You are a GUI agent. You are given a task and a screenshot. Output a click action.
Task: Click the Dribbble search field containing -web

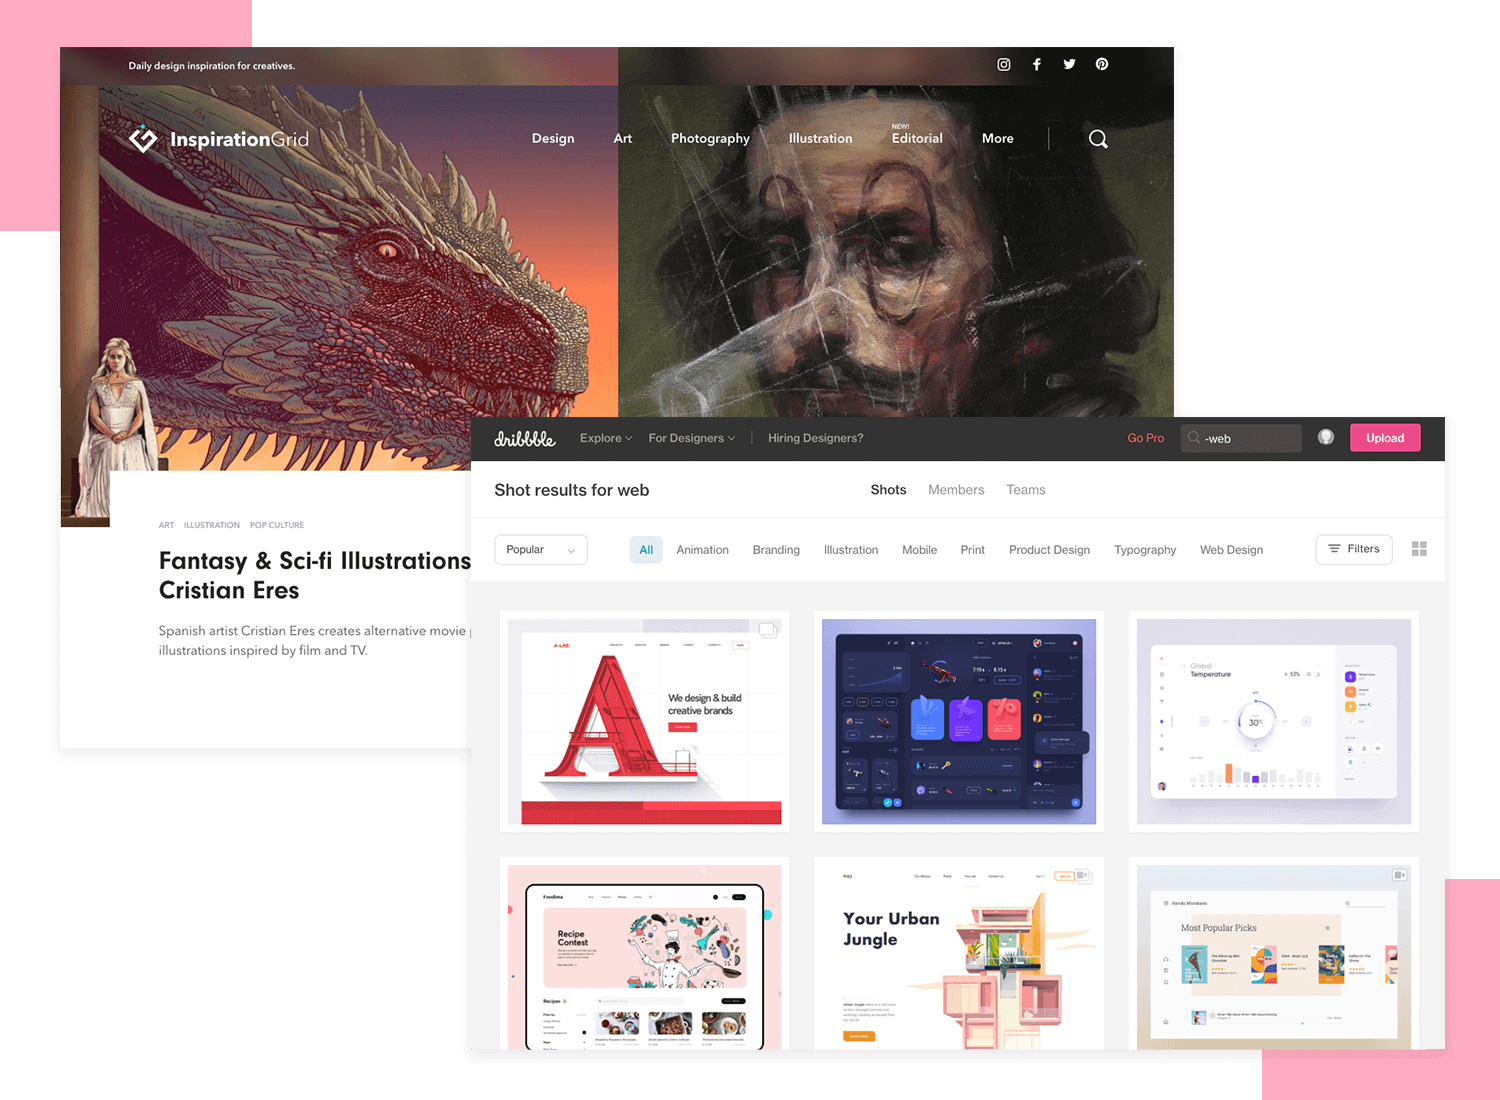(1241, 438)
